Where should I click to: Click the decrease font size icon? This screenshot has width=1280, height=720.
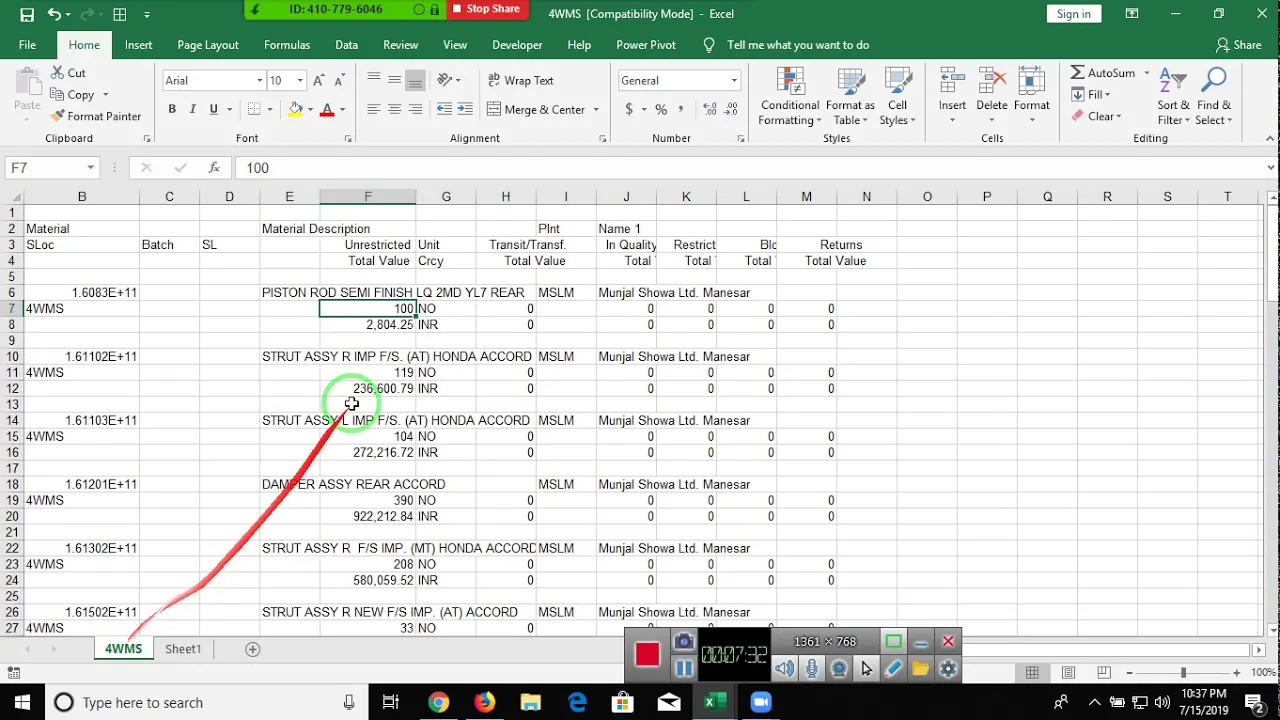340,80
